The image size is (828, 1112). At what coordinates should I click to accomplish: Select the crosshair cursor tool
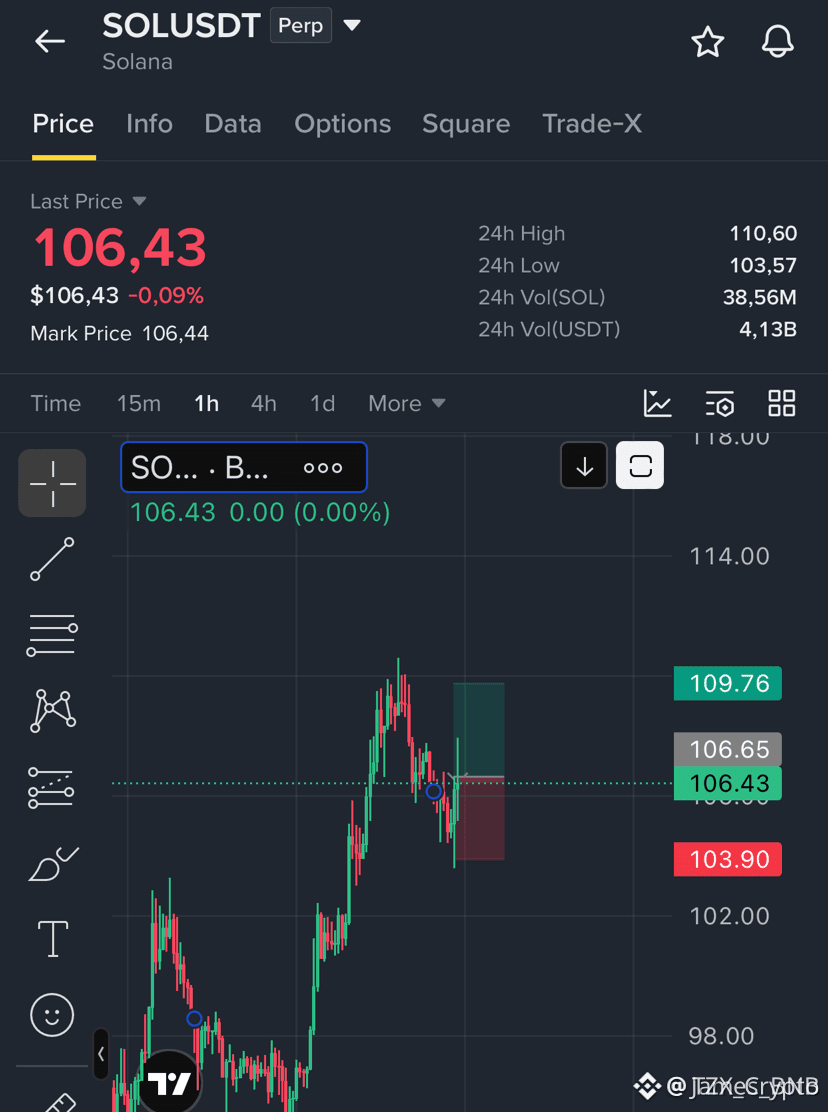tap(52, 483)
